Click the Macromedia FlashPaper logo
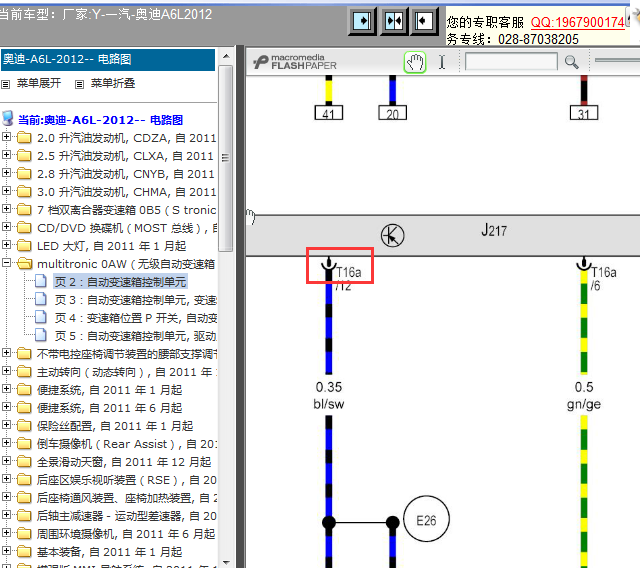The height and width of the screenshot is (568, 640). 295,62
